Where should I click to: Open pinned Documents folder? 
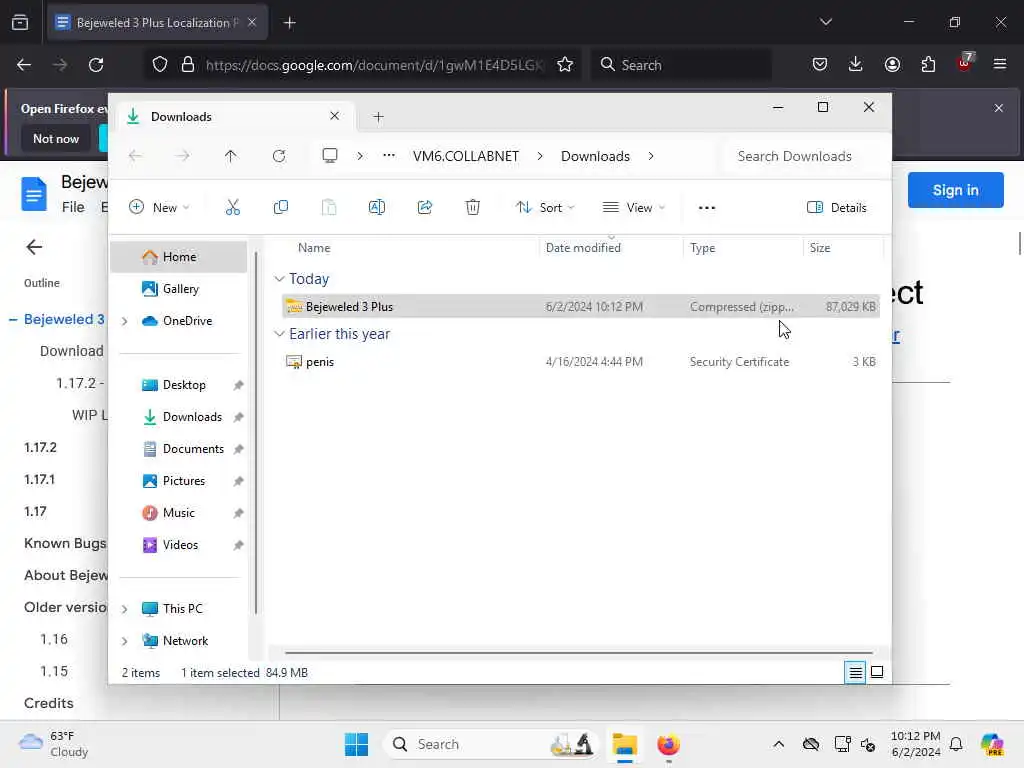click(193, 449)
